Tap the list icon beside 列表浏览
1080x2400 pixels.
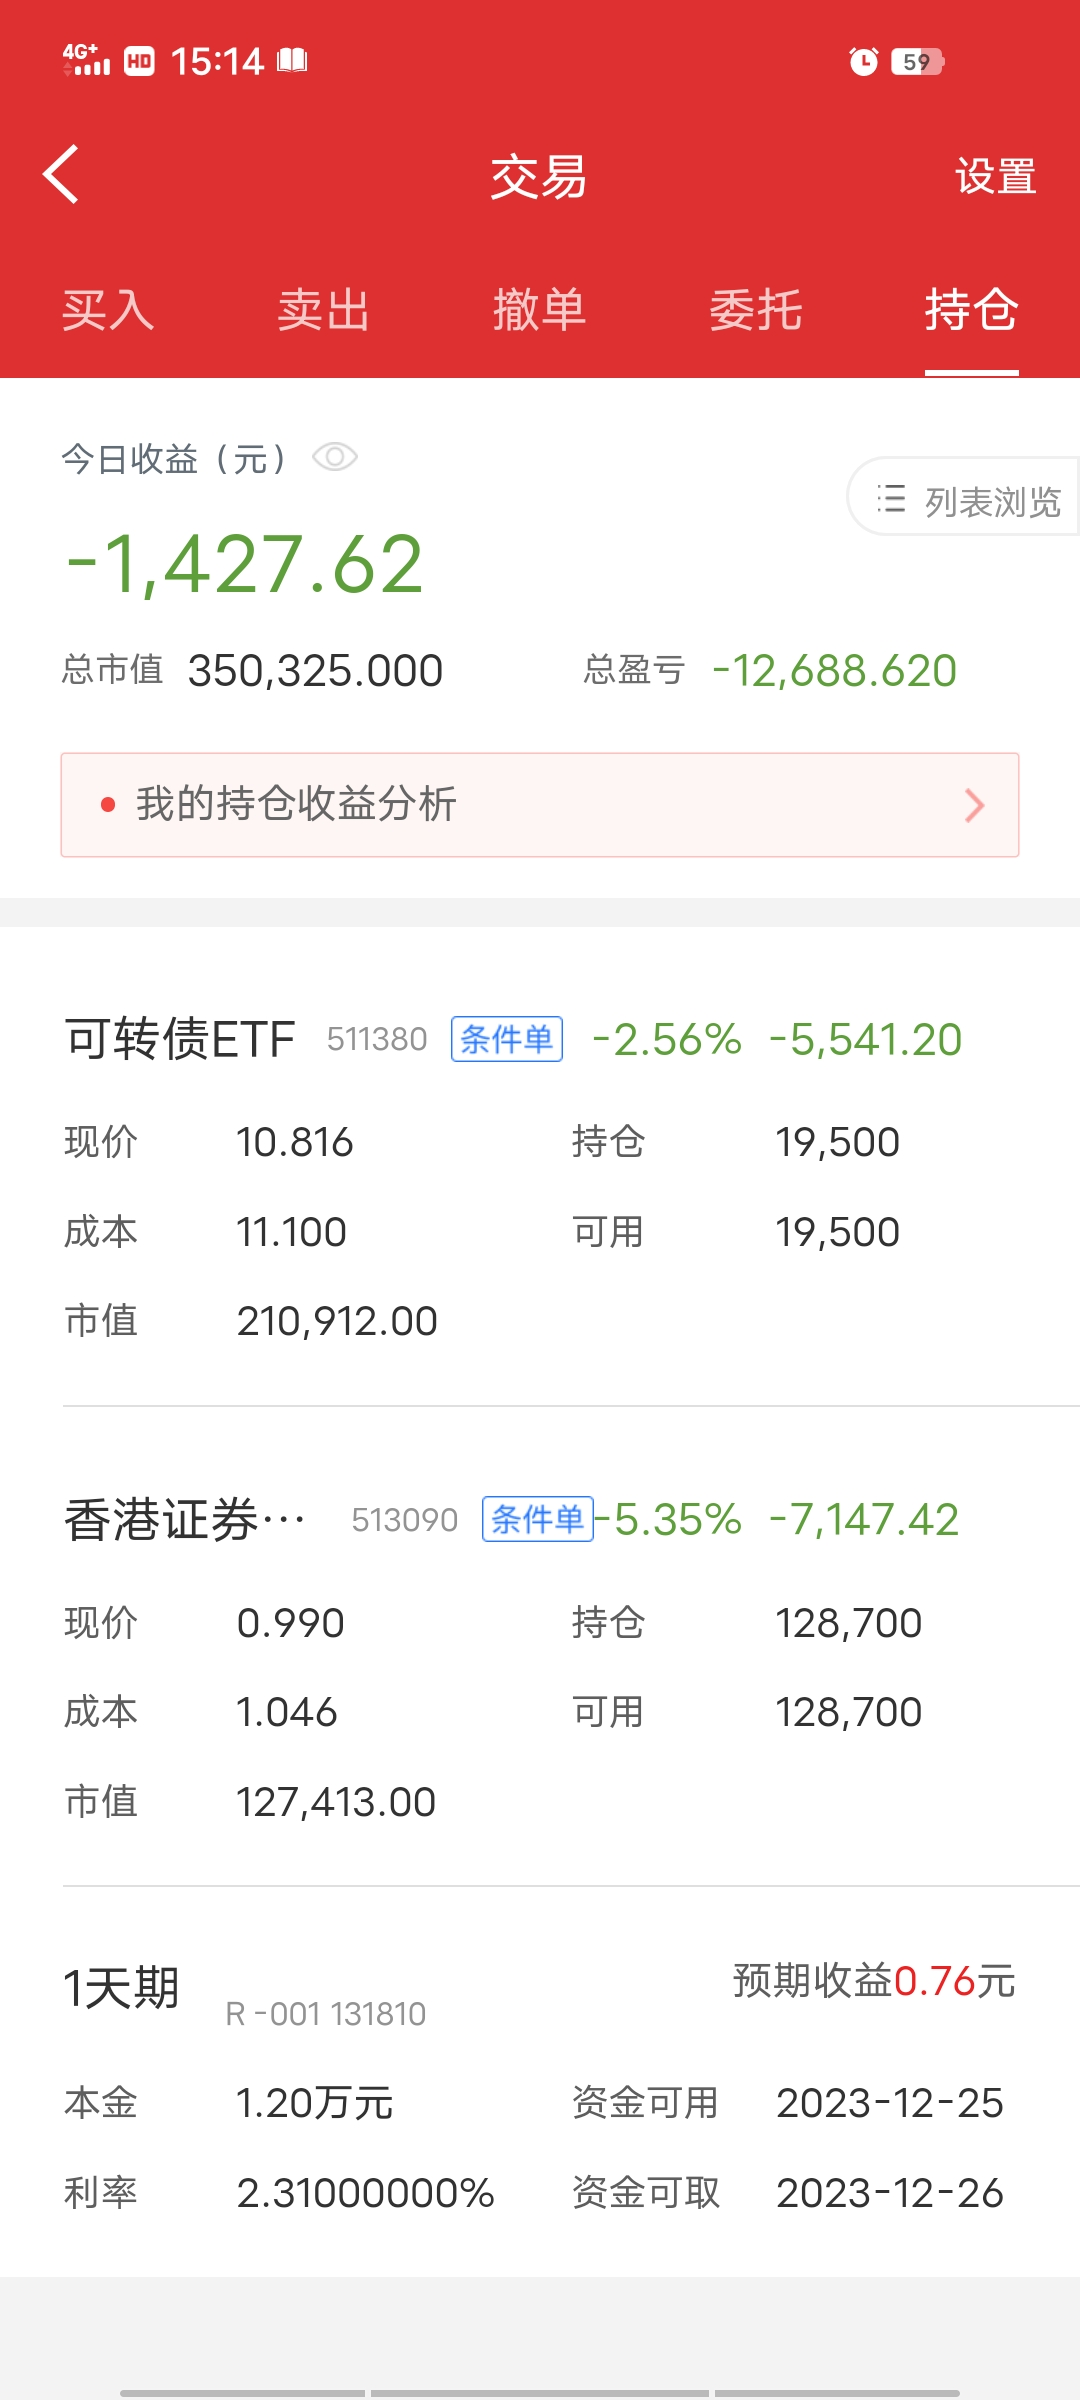(891, 499)
